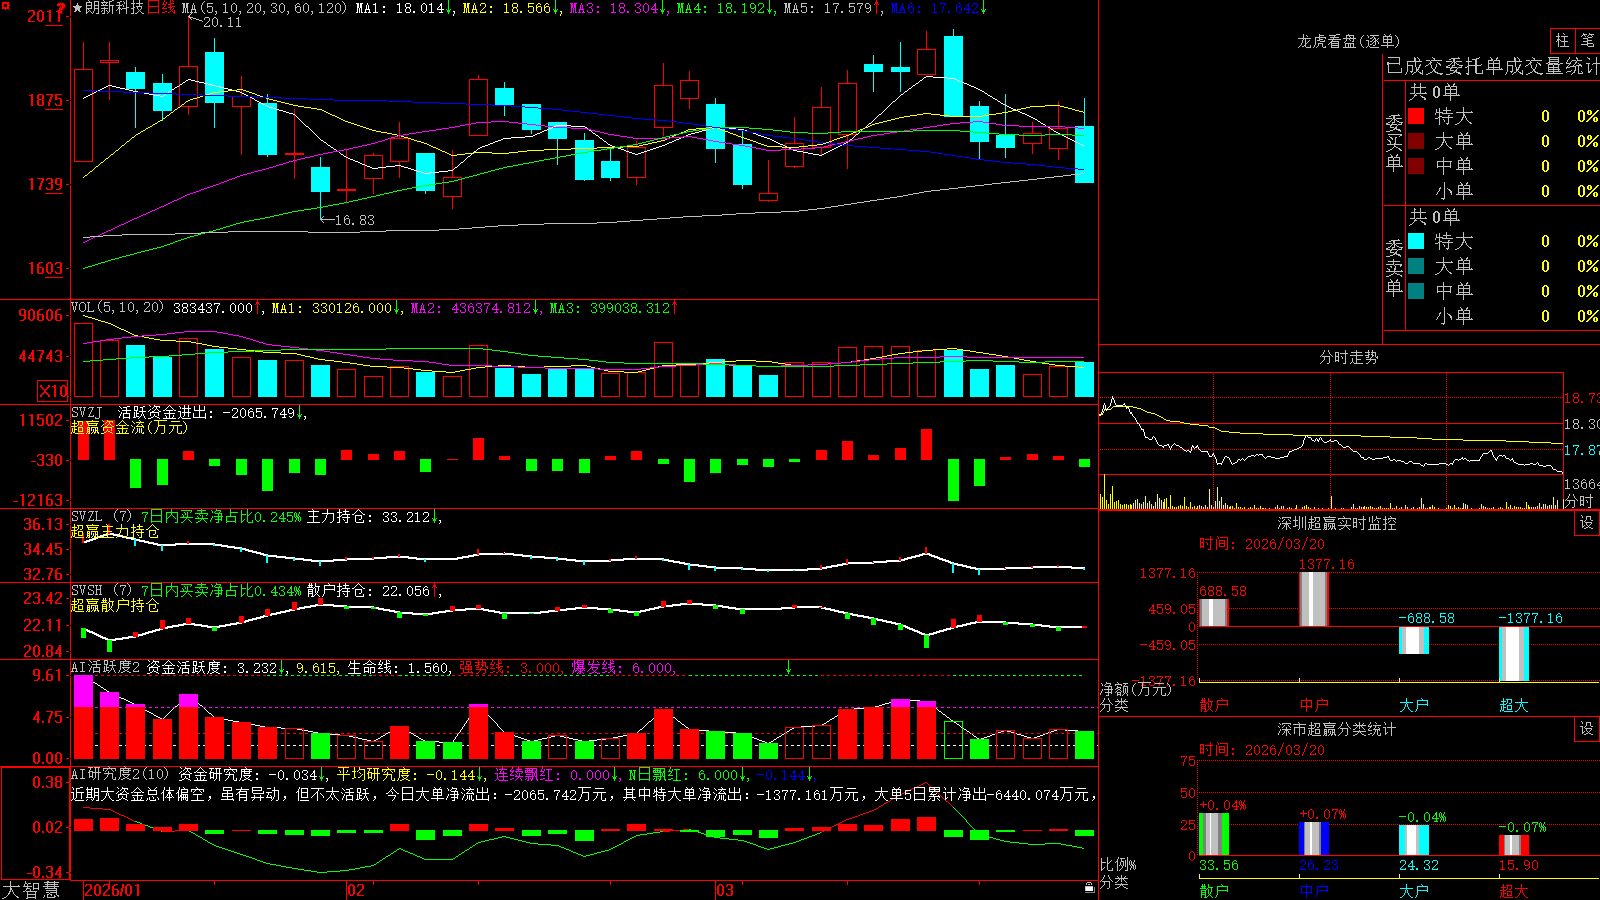
Task: Click the 分时走势 panel title
Action: tap(1349, 357)
